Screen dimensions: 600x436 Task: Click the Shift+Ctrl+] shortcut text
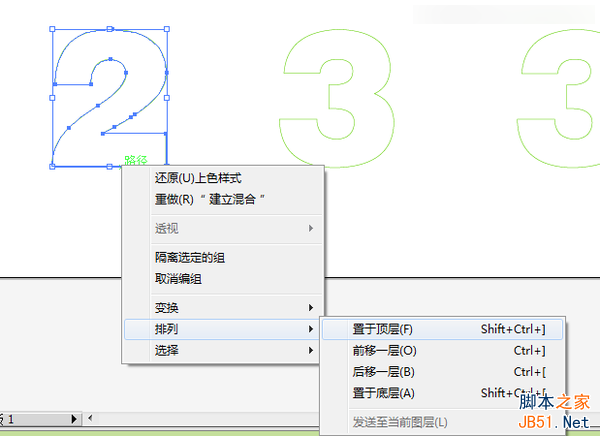pos(513,329)
